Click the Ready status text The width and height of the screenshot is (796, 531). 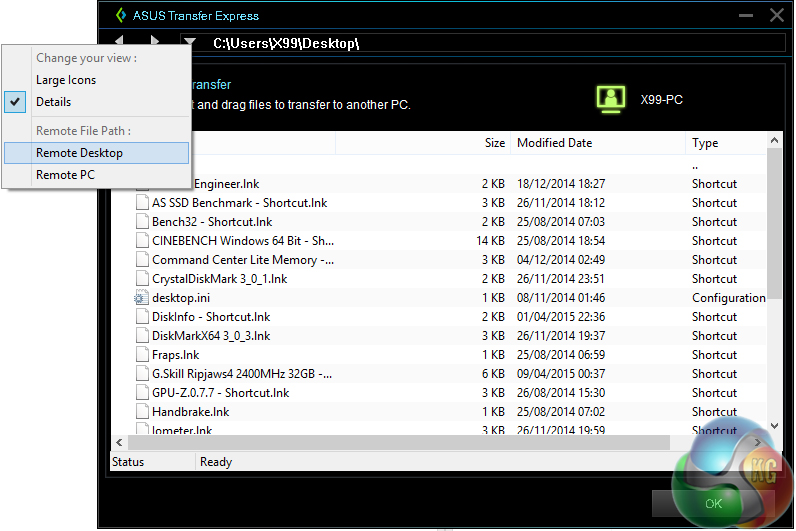(x=216, y=462)
